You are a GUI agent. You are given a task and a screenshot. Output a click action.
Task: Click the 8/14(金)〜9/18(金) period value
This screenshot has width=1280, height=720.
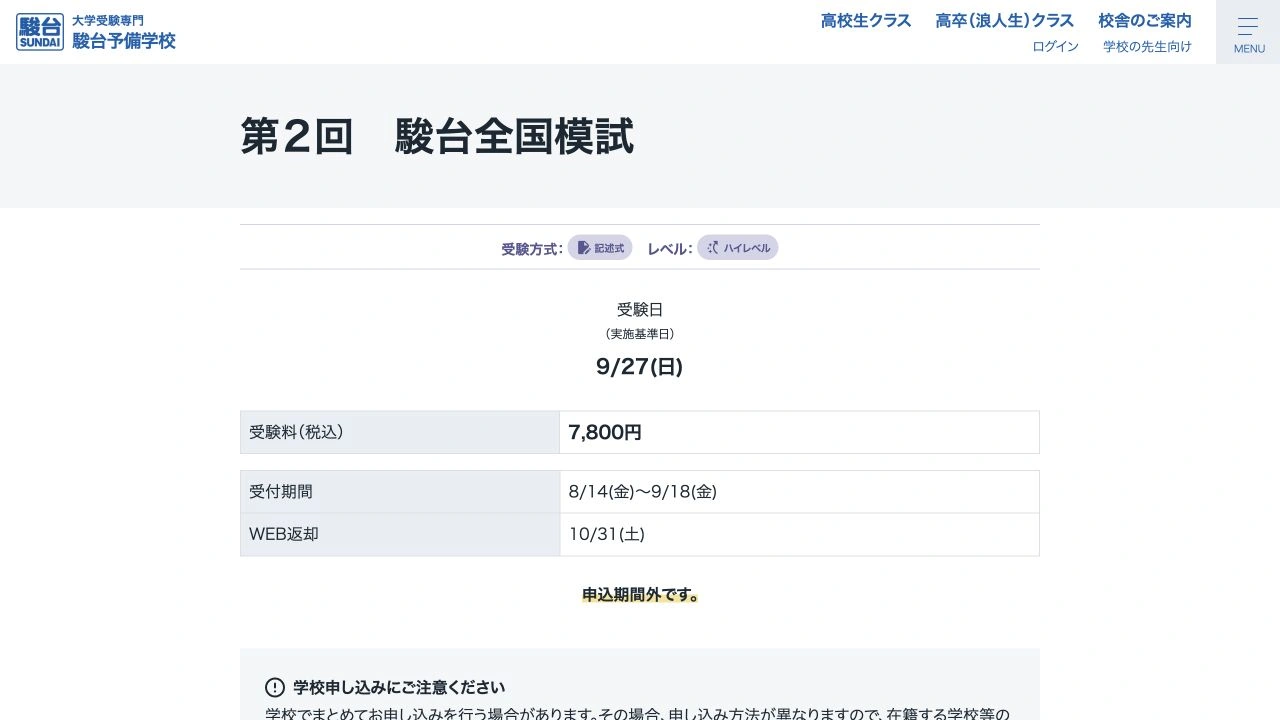pyautogui.click(x=643, y=492)
